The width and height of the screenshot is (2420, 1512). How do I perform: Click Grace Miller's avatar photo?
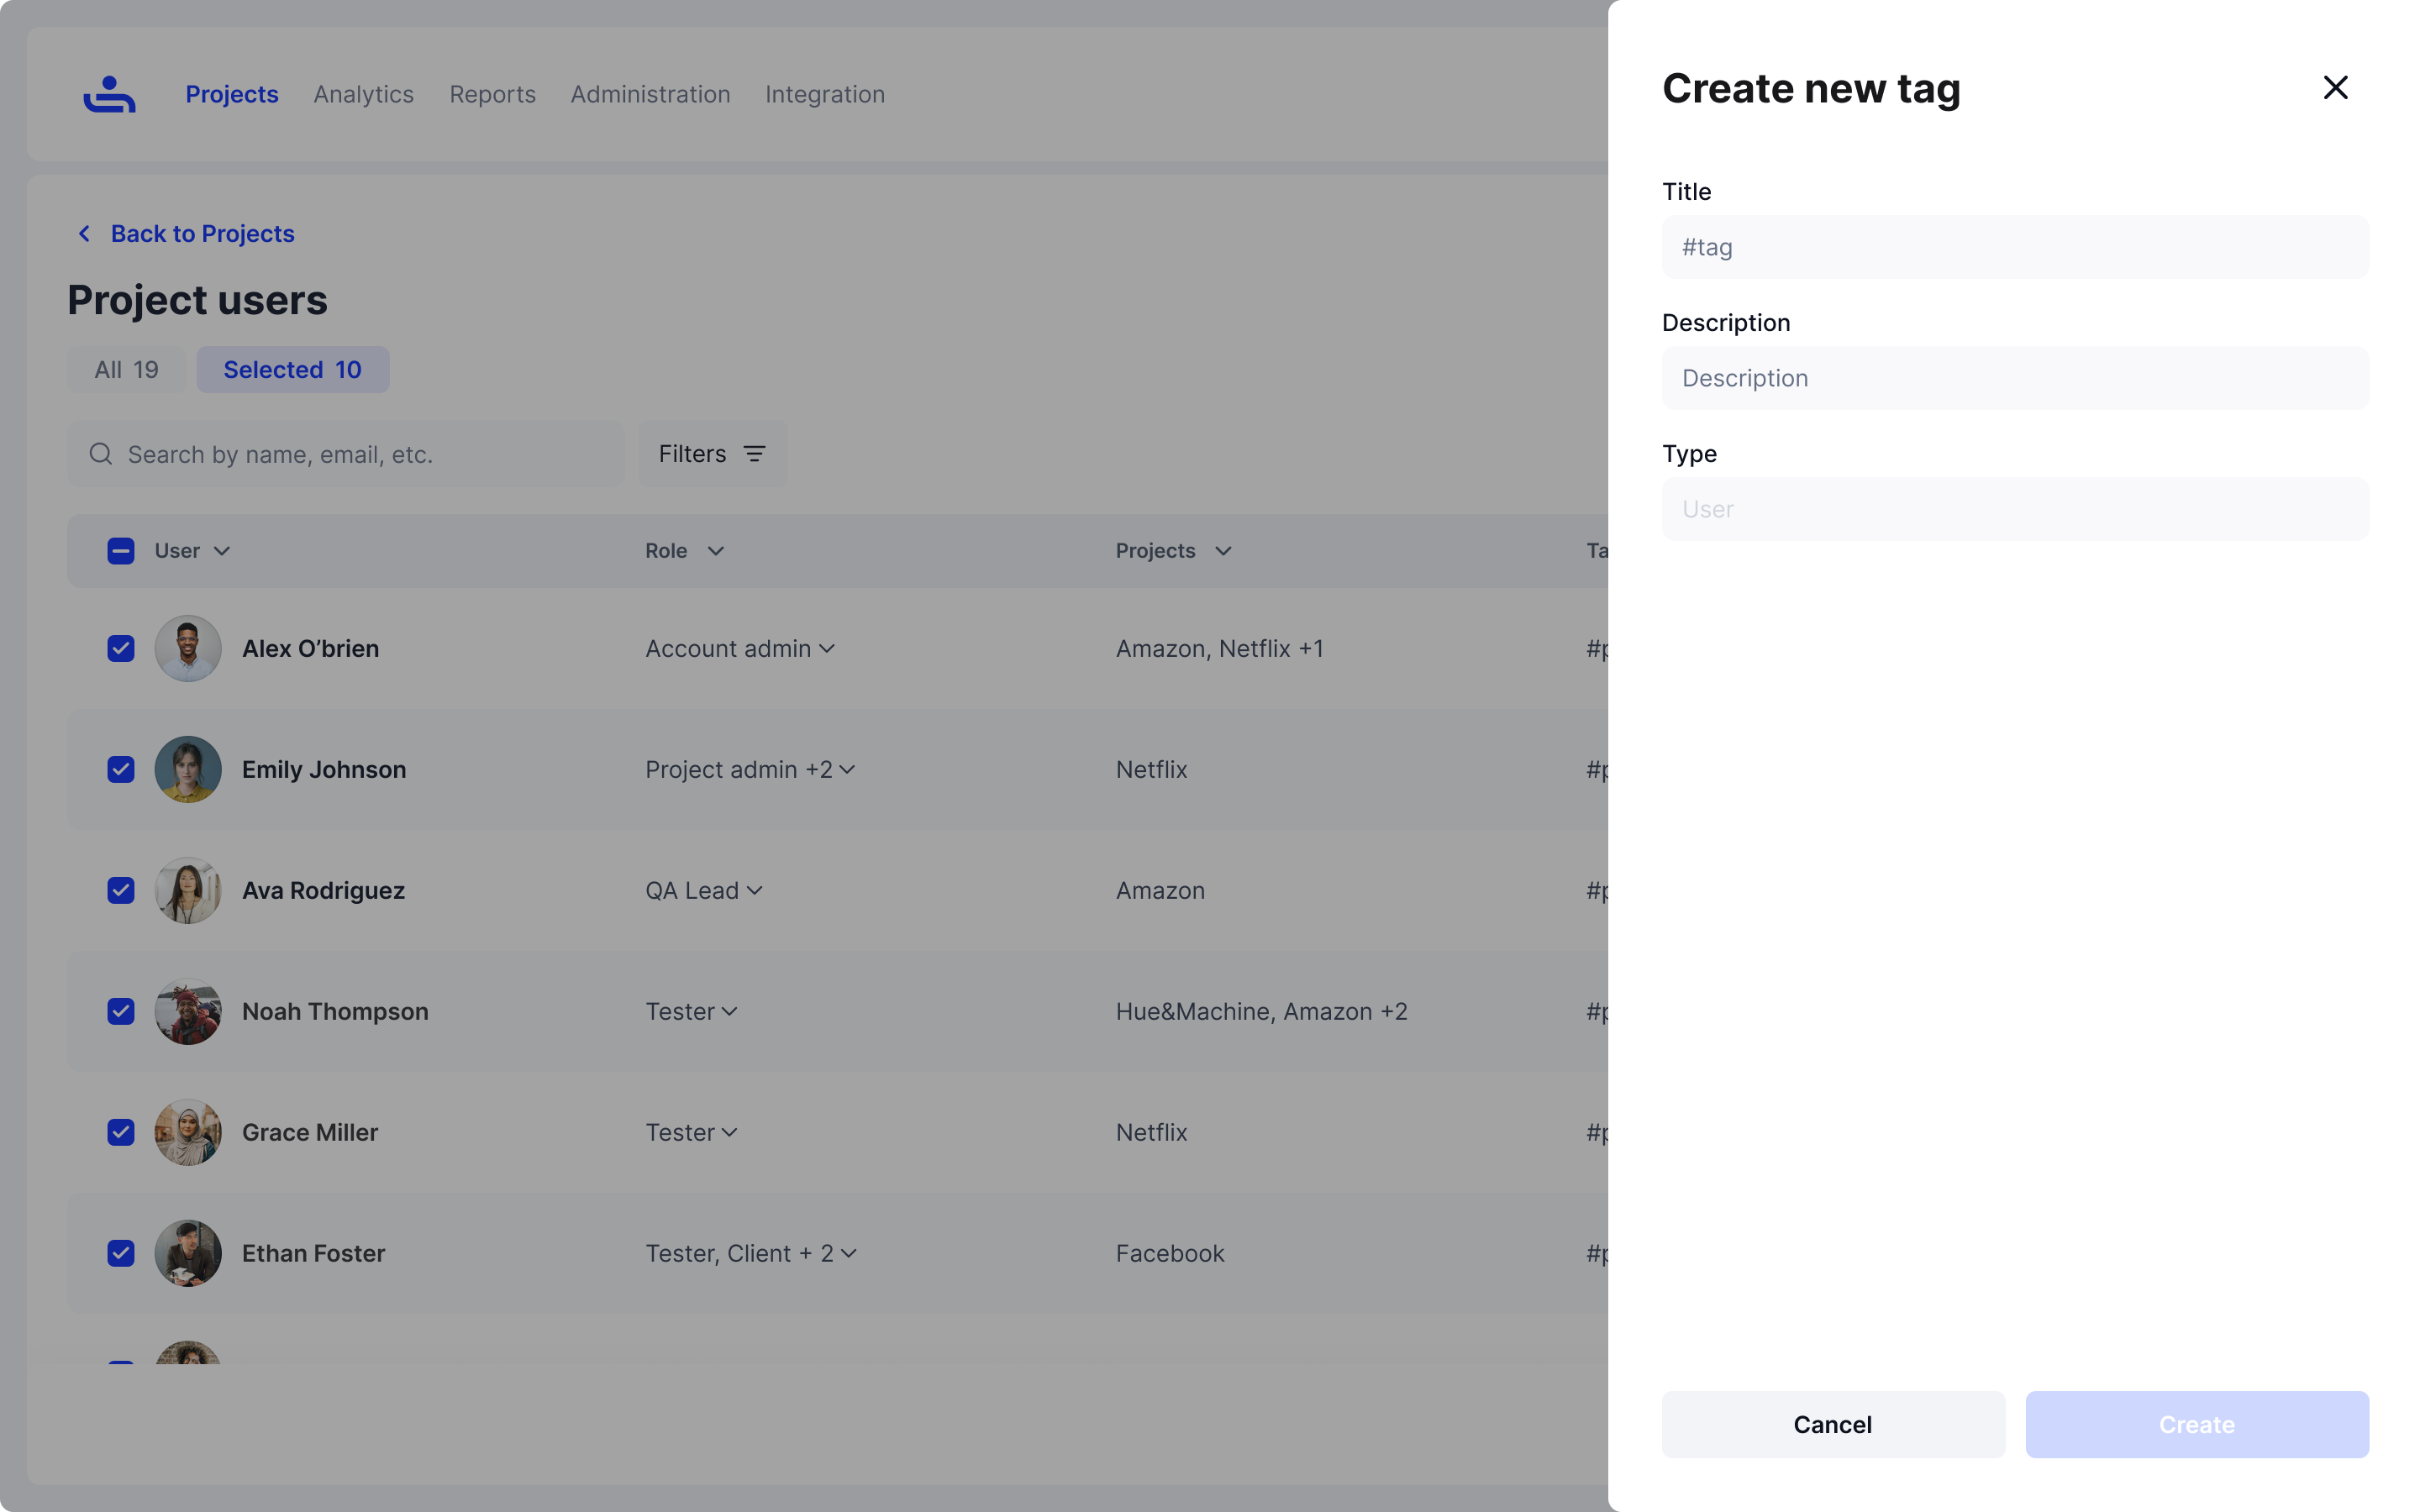188,1132
